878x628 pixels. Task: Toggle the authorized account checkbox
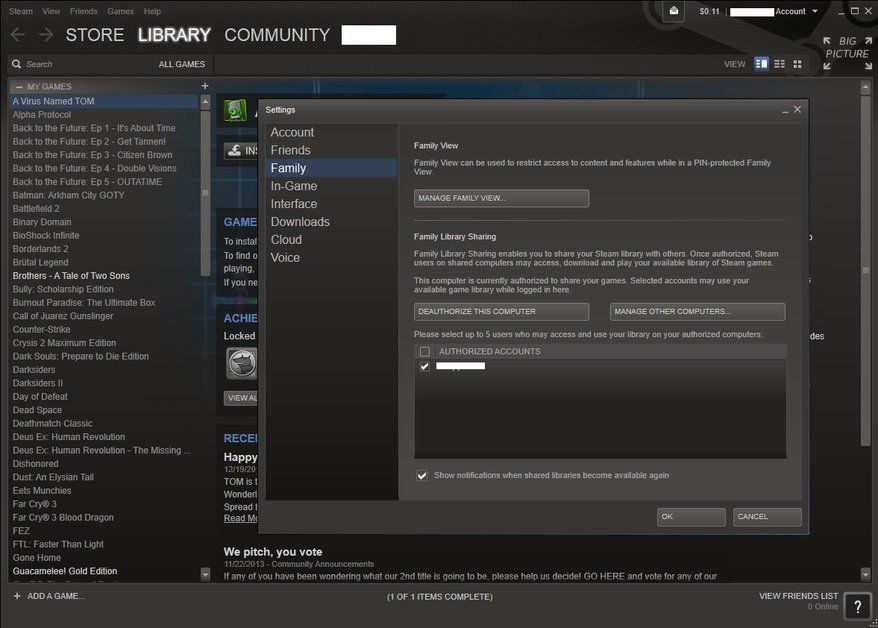click(424, 366)
